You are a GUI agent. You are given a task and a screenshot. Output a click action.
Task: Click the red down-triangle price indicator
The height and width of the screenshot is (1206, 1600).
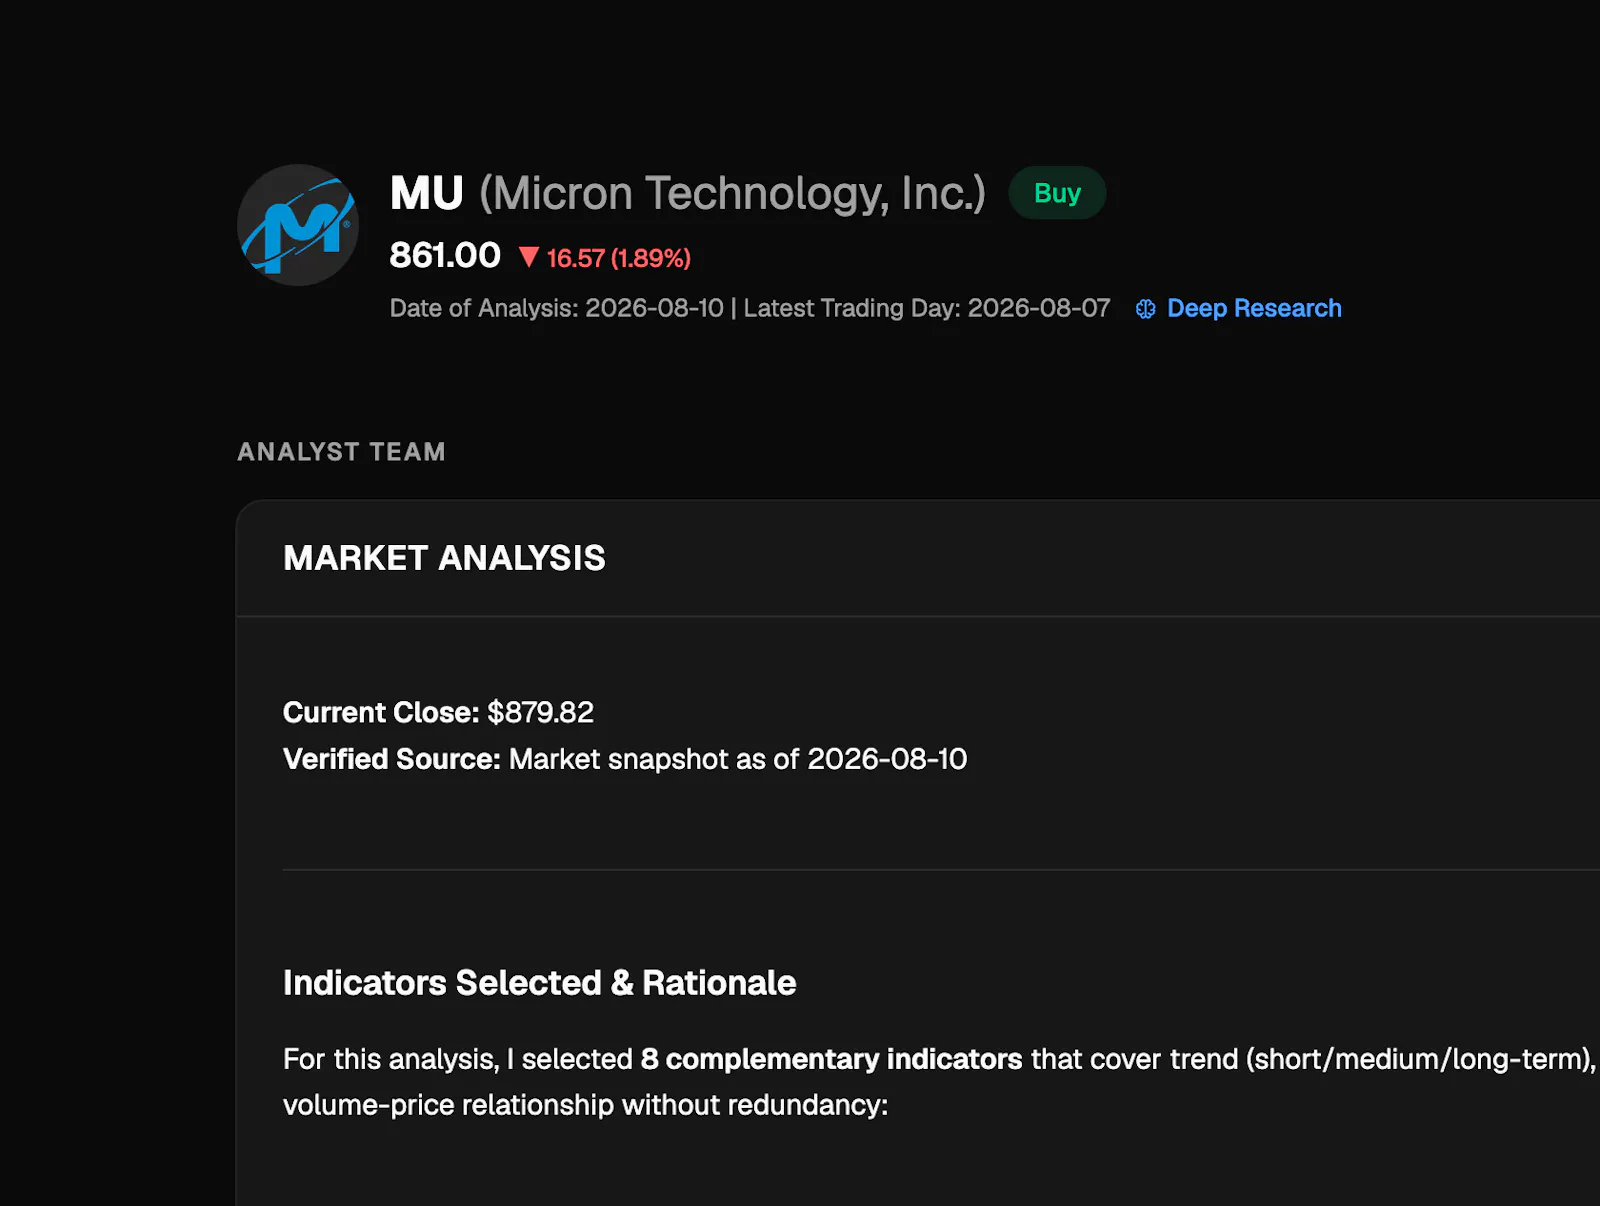529,258
